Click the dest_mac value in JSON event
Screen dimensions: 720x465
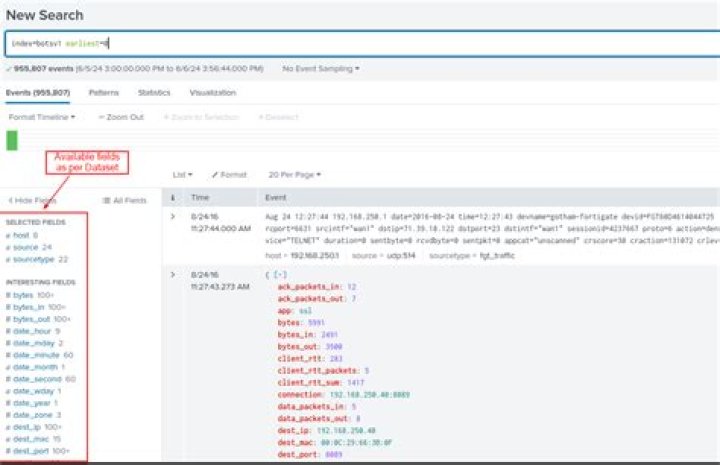[x=356, y=443]
